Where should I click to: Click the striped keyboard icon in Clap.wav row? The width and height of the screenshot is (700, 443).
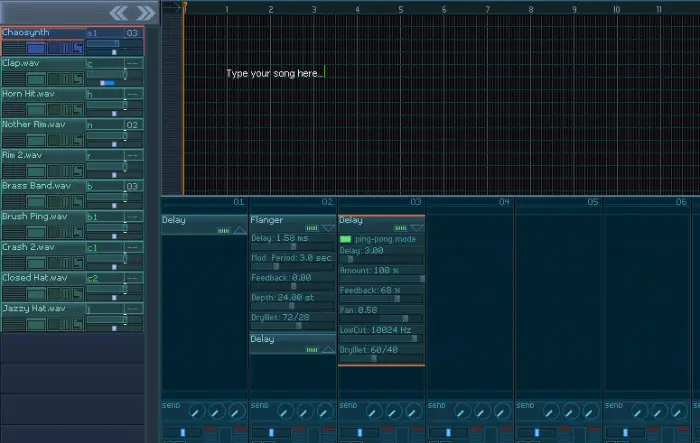(14, 79)
